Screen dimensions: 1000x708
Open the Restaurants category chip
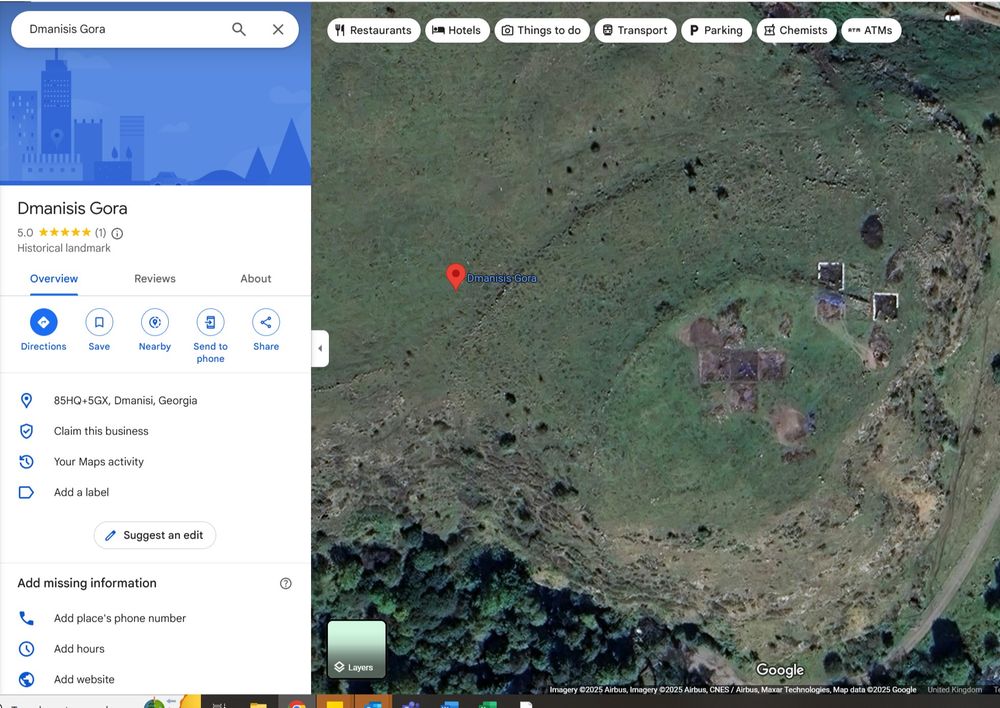pos(374,30)
